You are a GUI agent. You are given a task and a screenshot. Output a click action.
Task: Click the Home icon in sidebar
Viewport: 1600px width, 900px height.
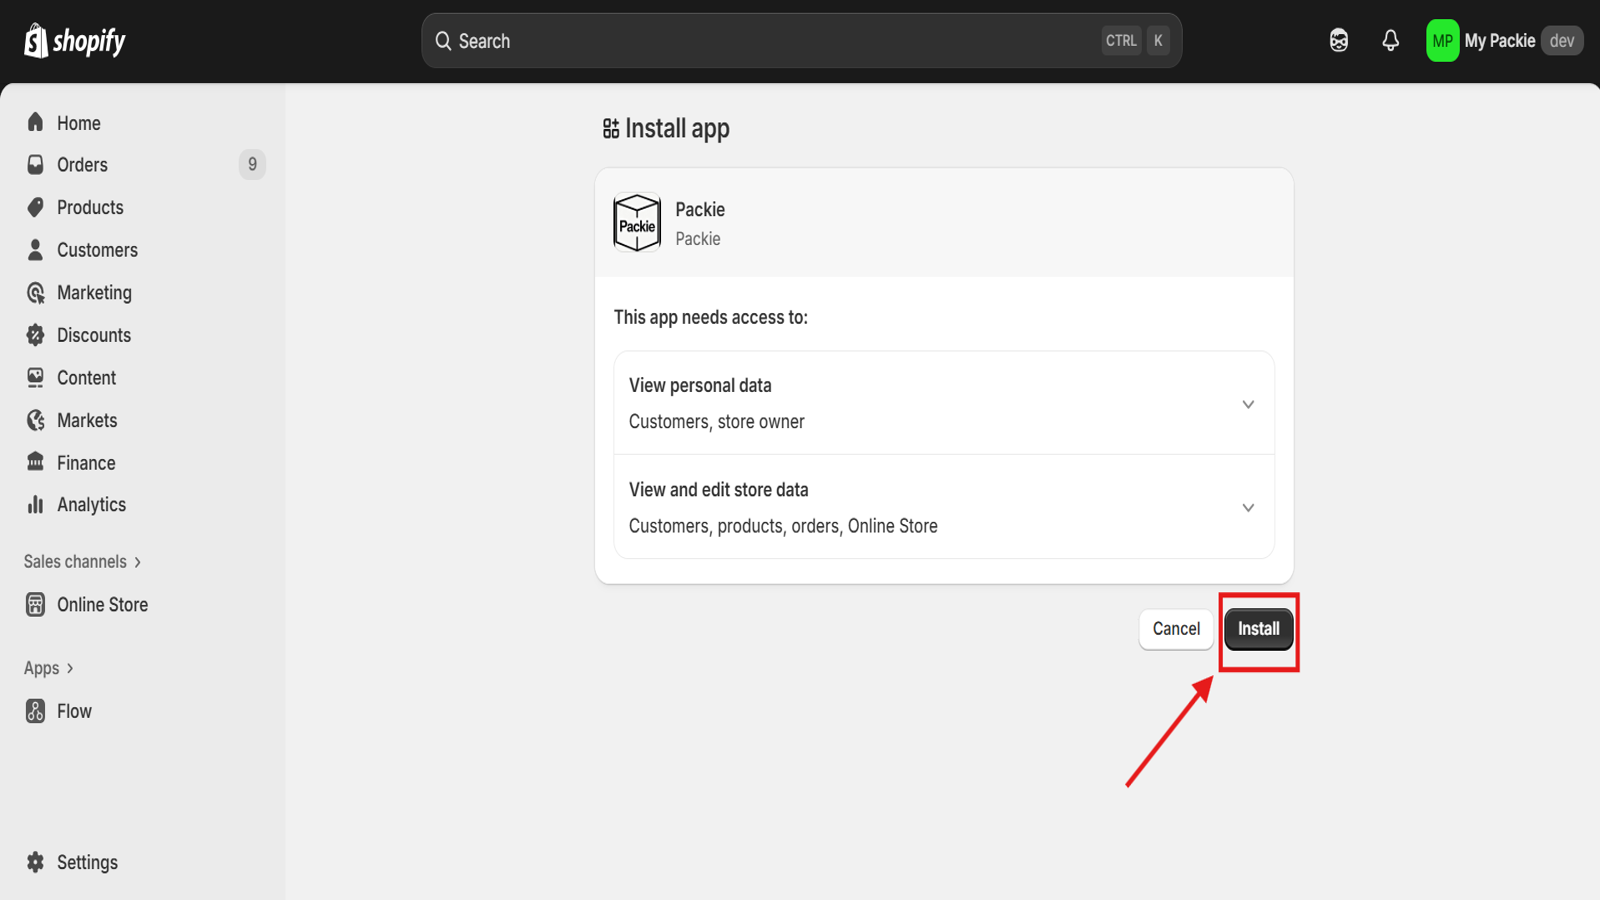tap(36, 122)
